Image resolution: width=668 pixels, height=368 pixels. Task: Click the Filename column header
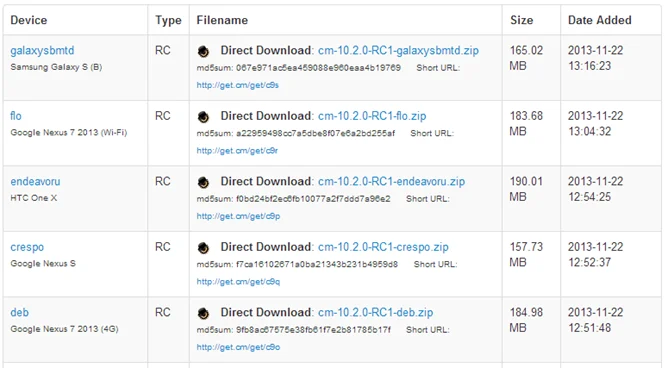[222, 20]
